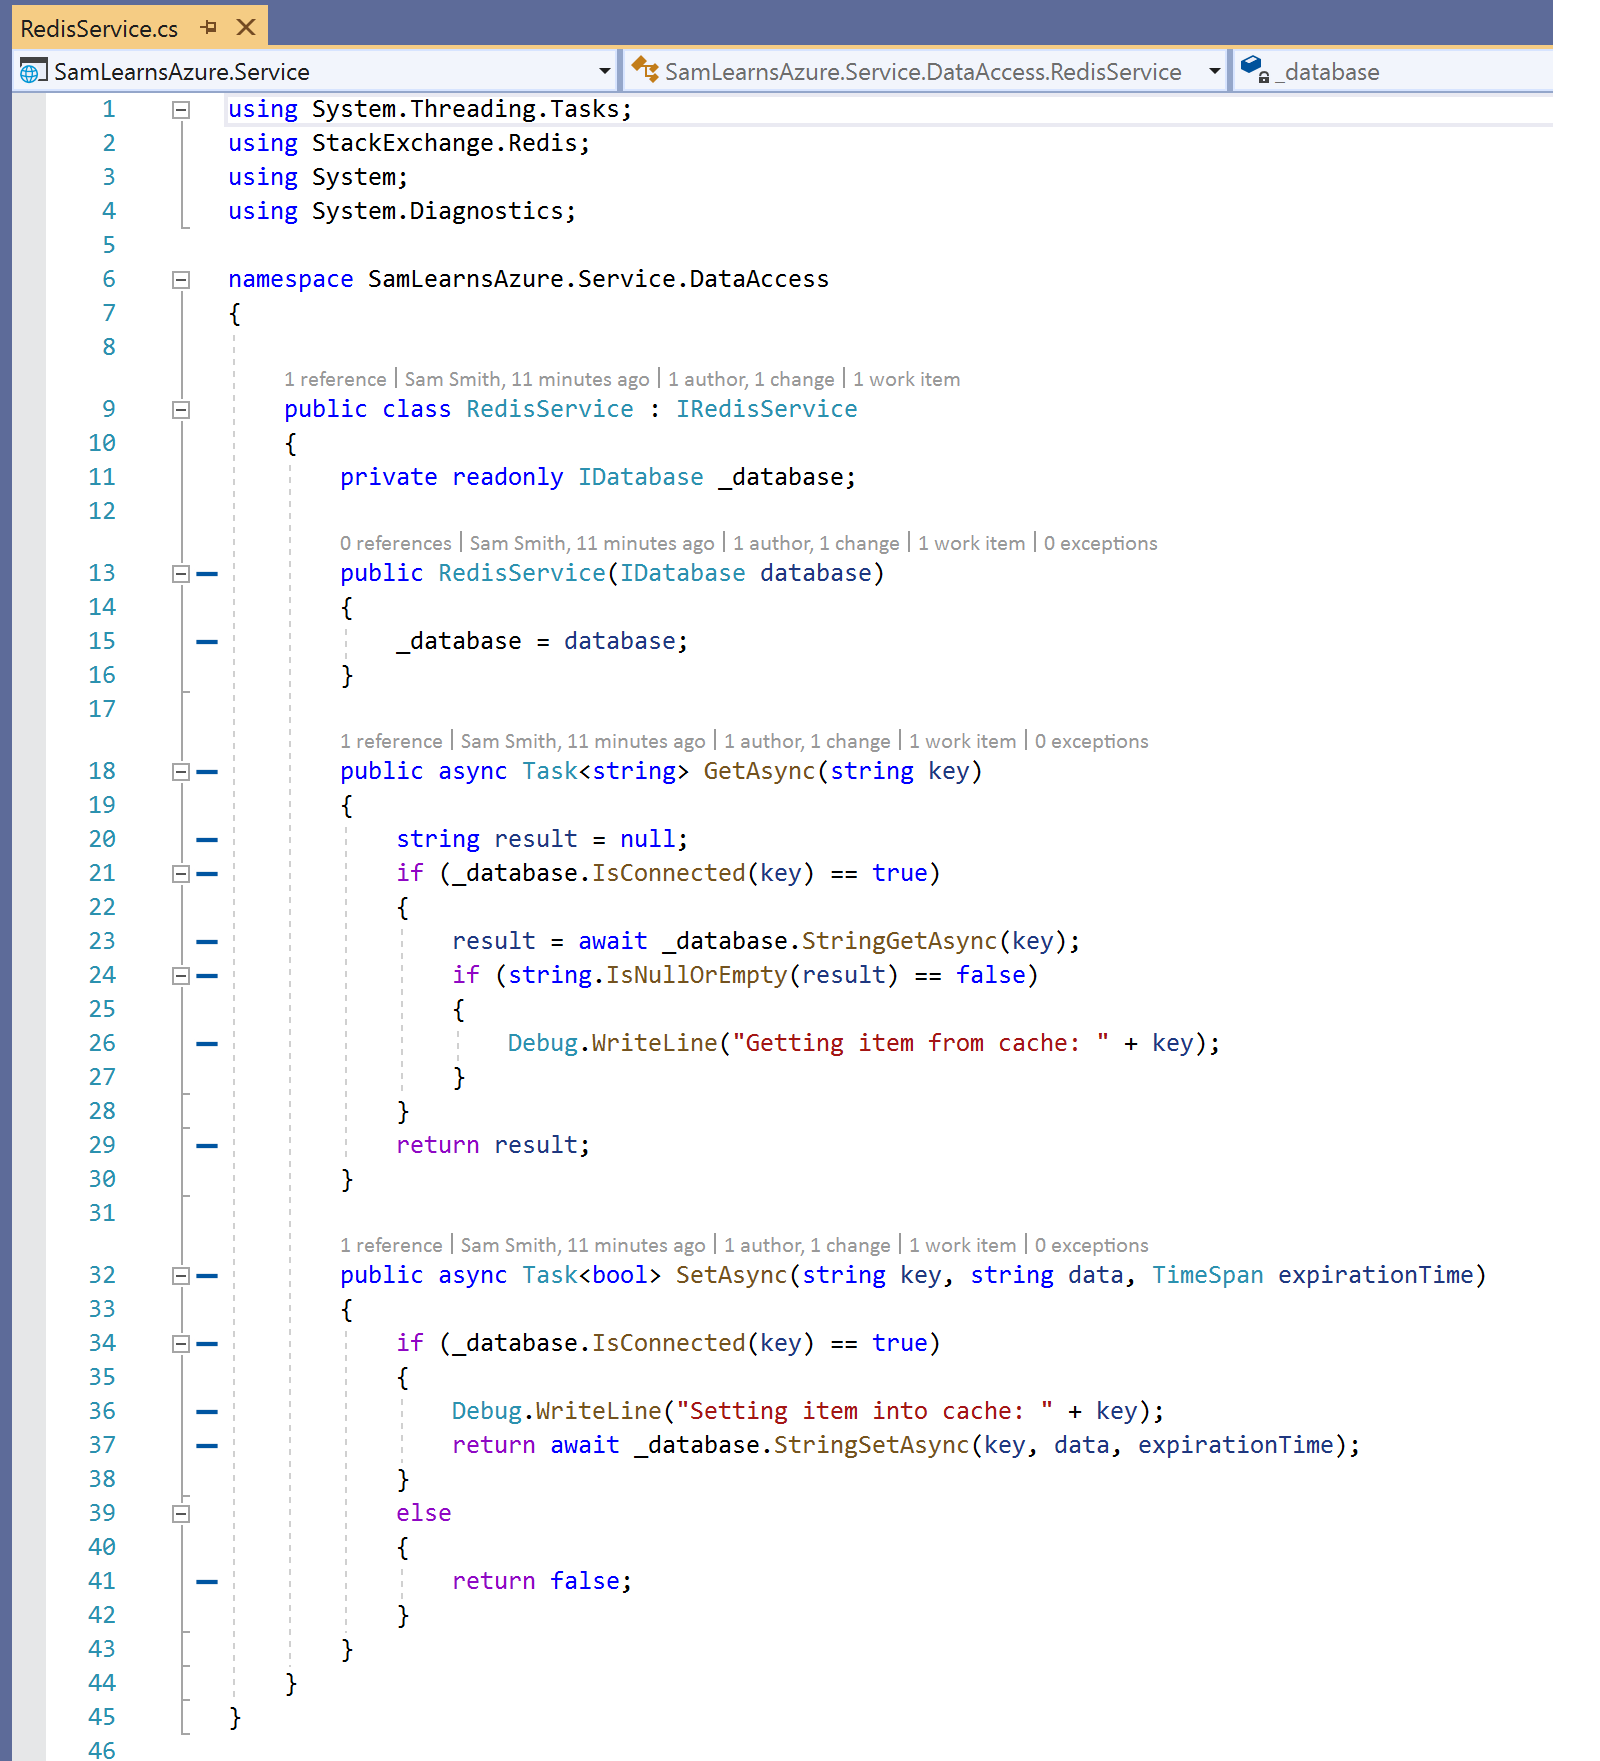Open '1 reference' CodeLens above RedisService class
1600x1761 pixels.
click(335, 380)
